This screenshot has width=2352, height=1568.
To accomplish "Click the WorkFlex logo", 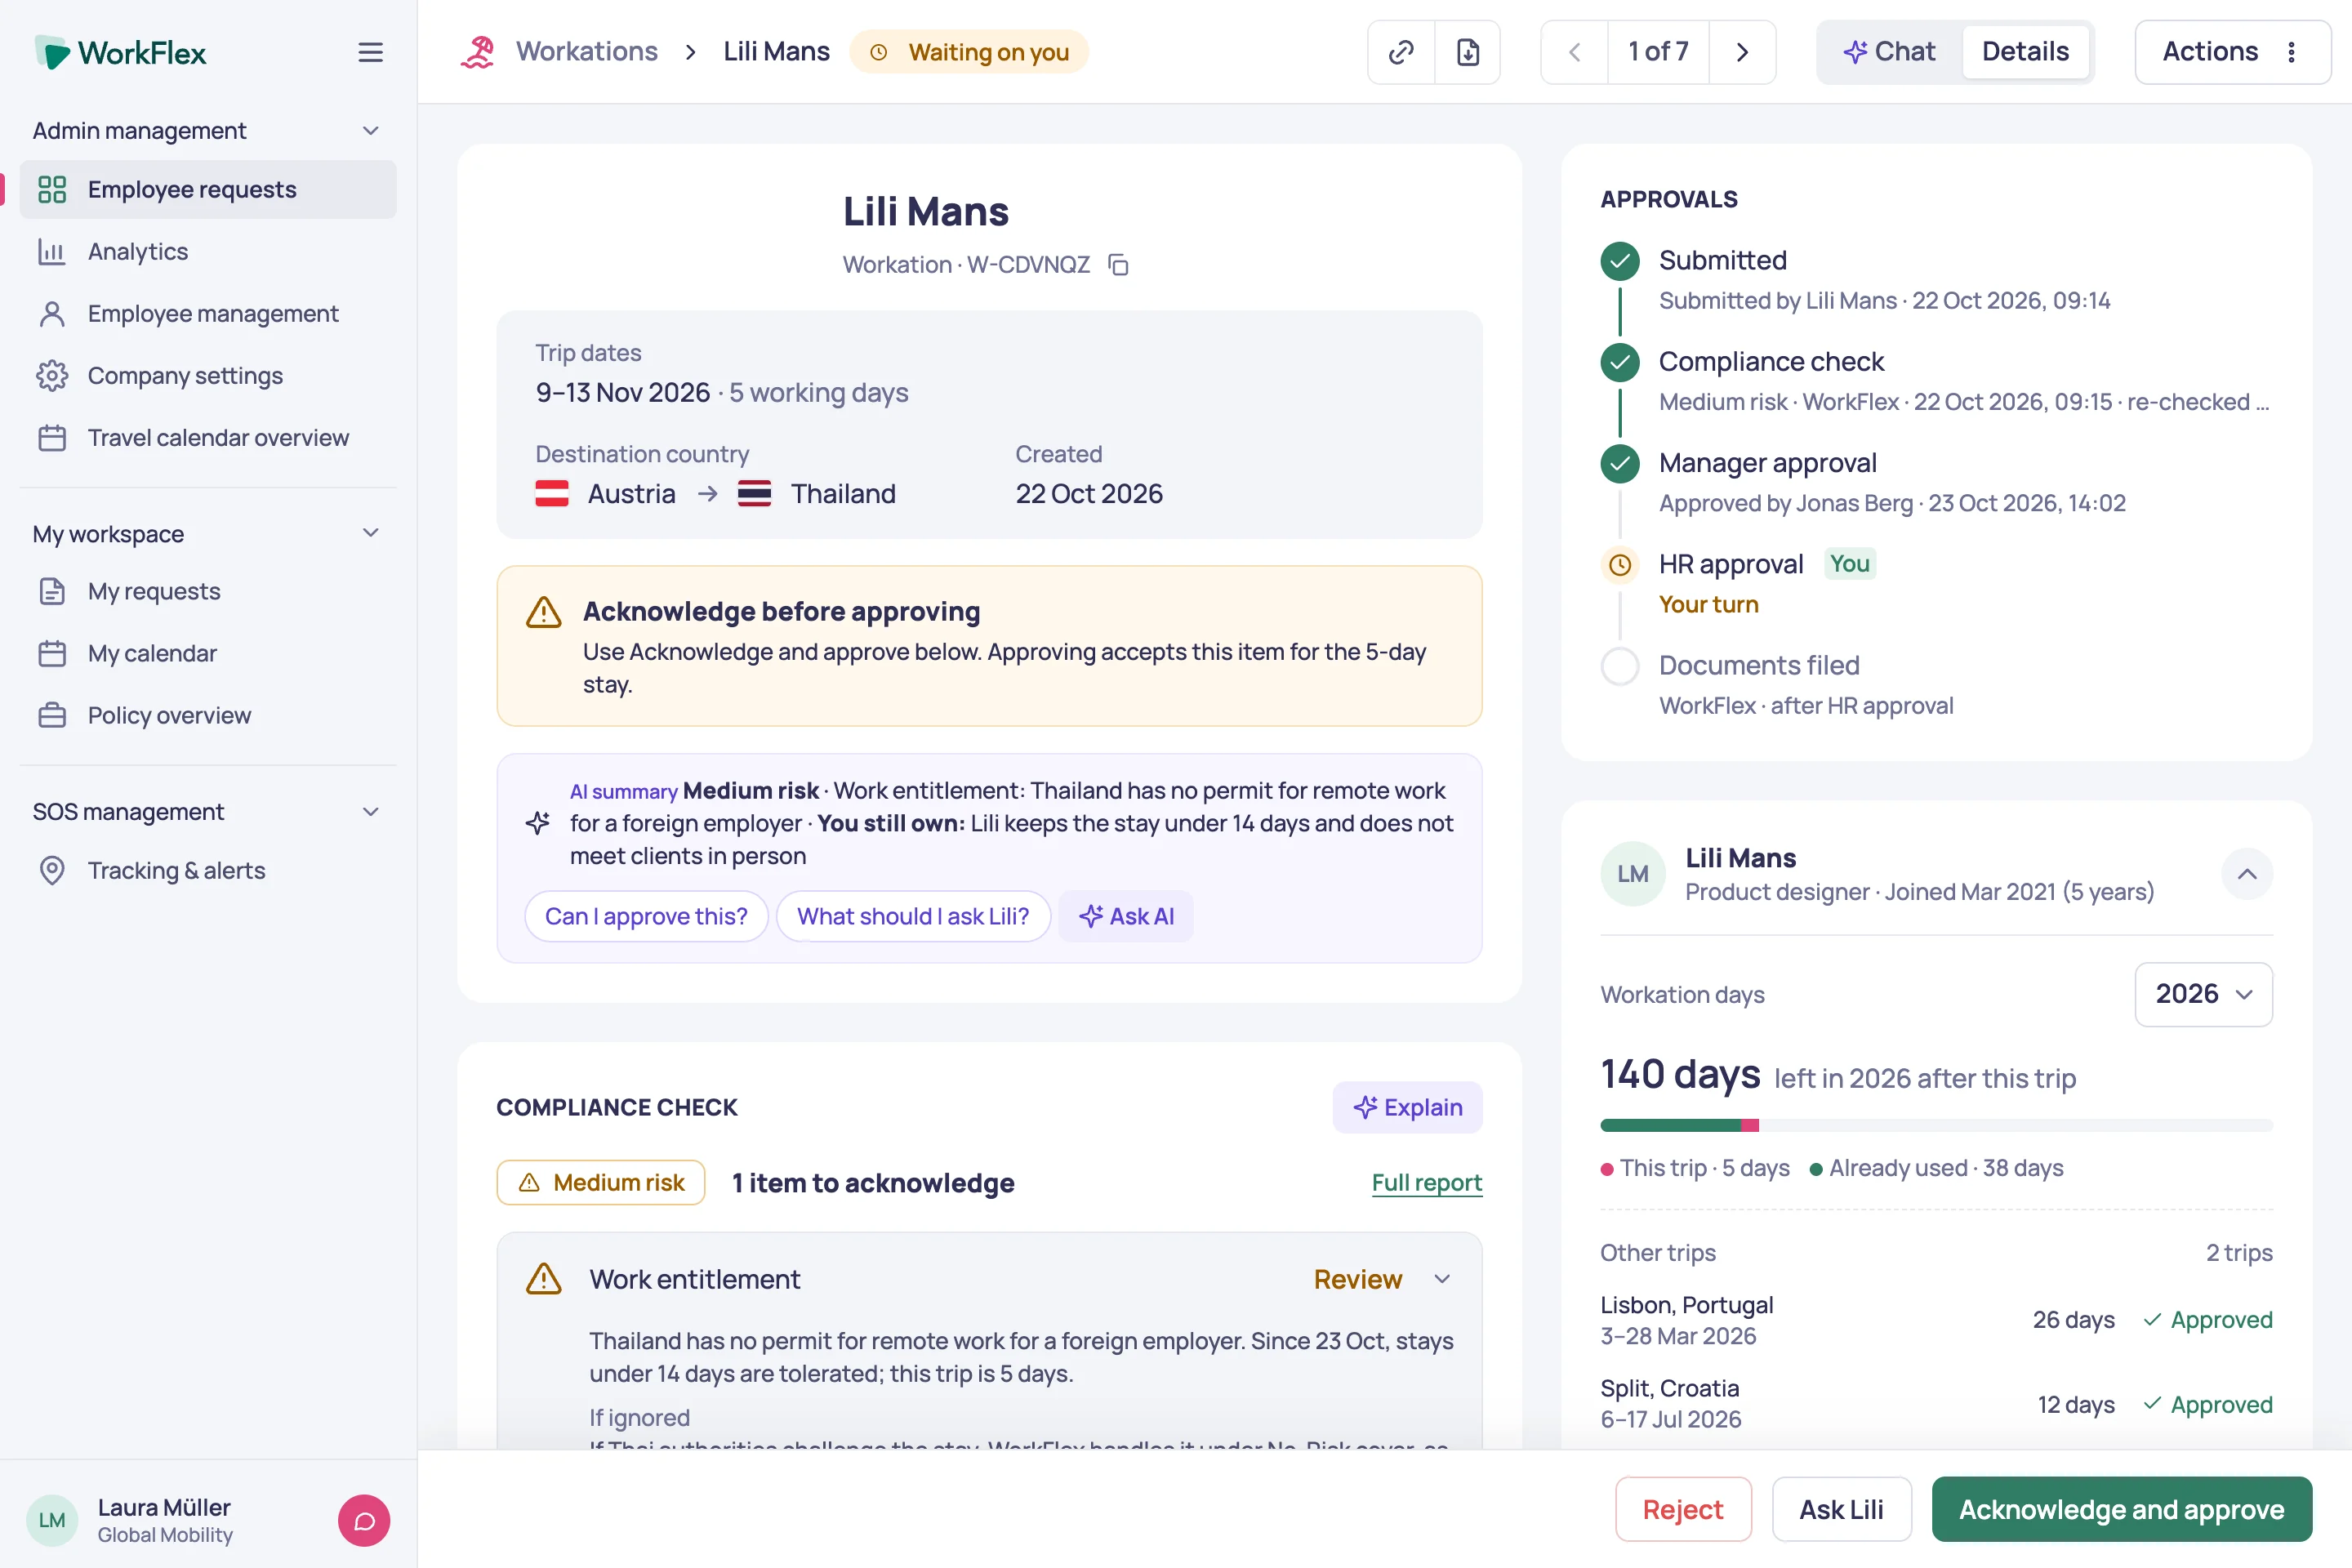I will coord(120,52).
